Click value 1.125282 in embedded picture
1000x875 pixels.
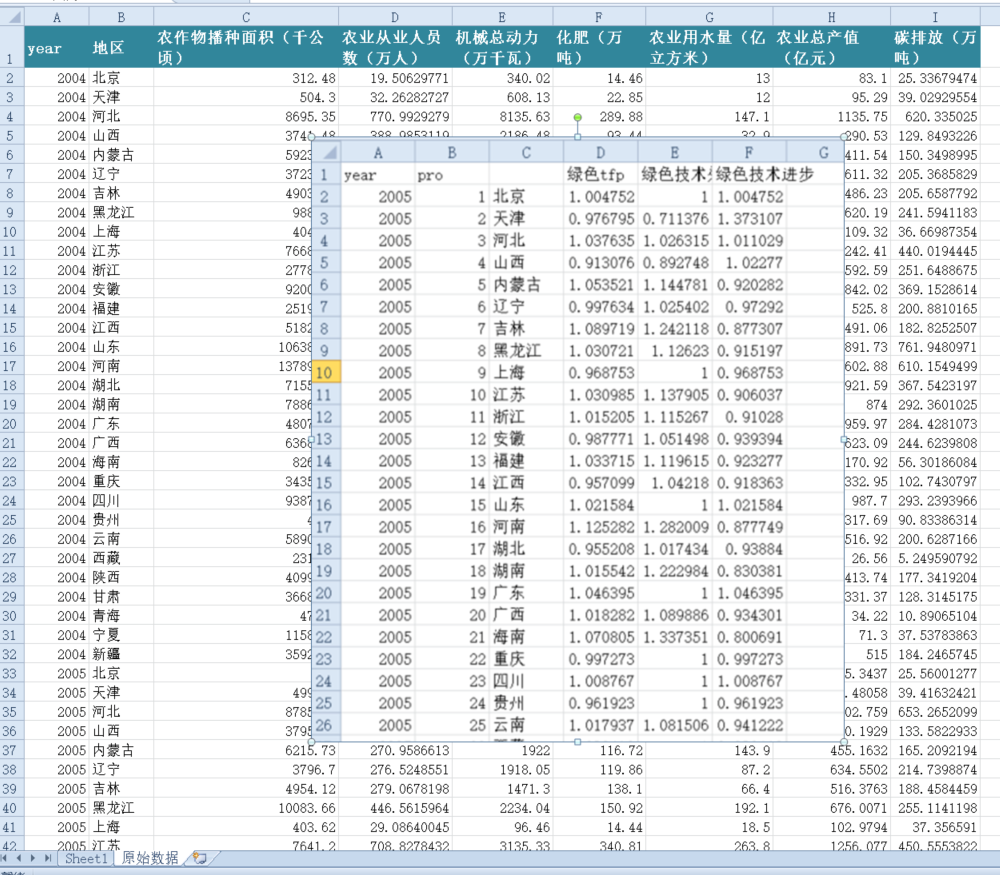coord(601,527)
